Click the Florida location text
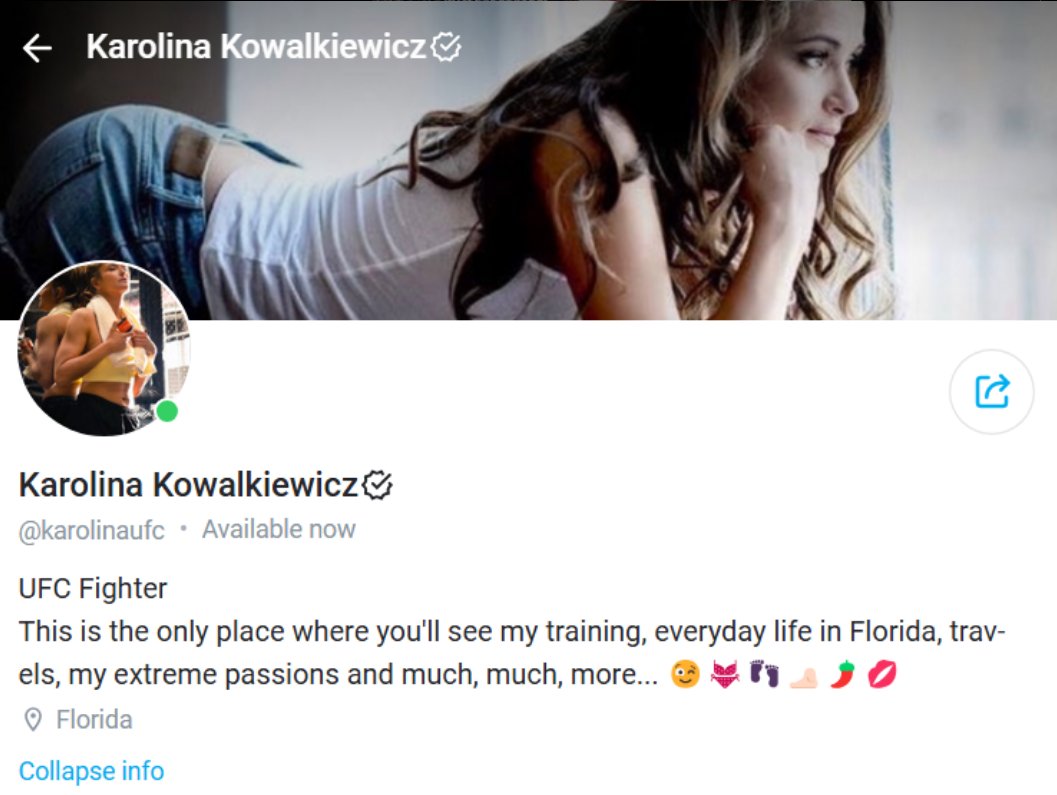 (94, 719)
